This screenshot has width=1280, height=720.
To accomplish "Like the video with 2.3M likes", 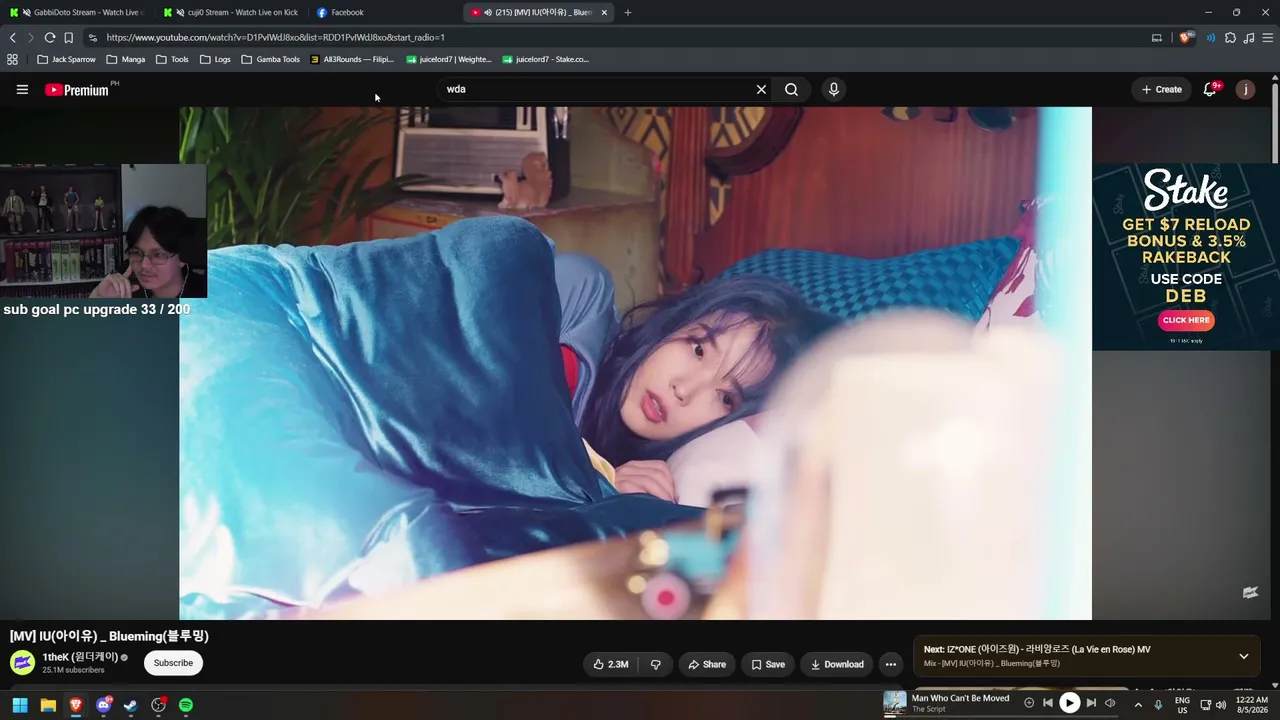I will click(x=611, y=664).
